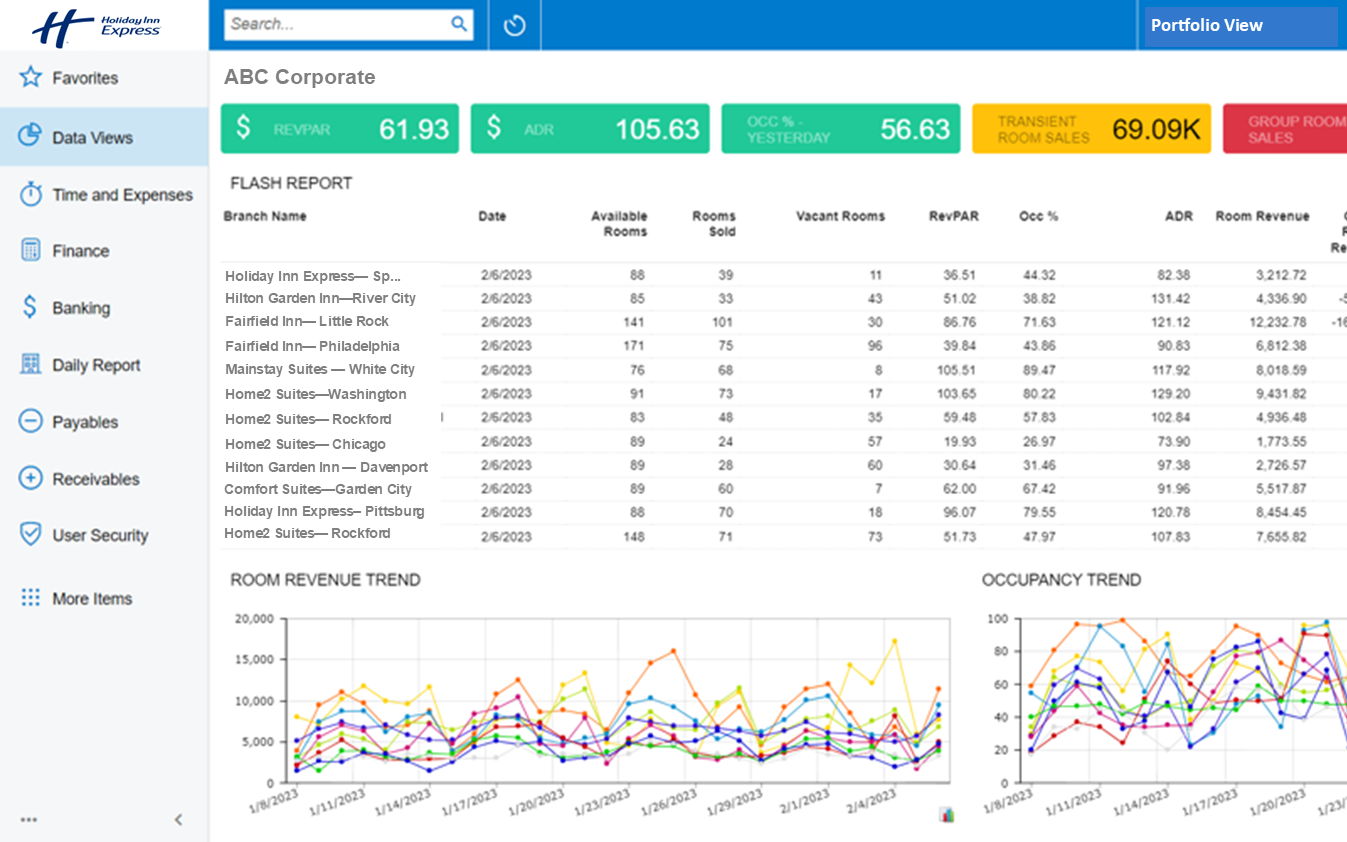Click the Time and Expenses stopwatch icon
The image size is (1347, 842).
31,194
